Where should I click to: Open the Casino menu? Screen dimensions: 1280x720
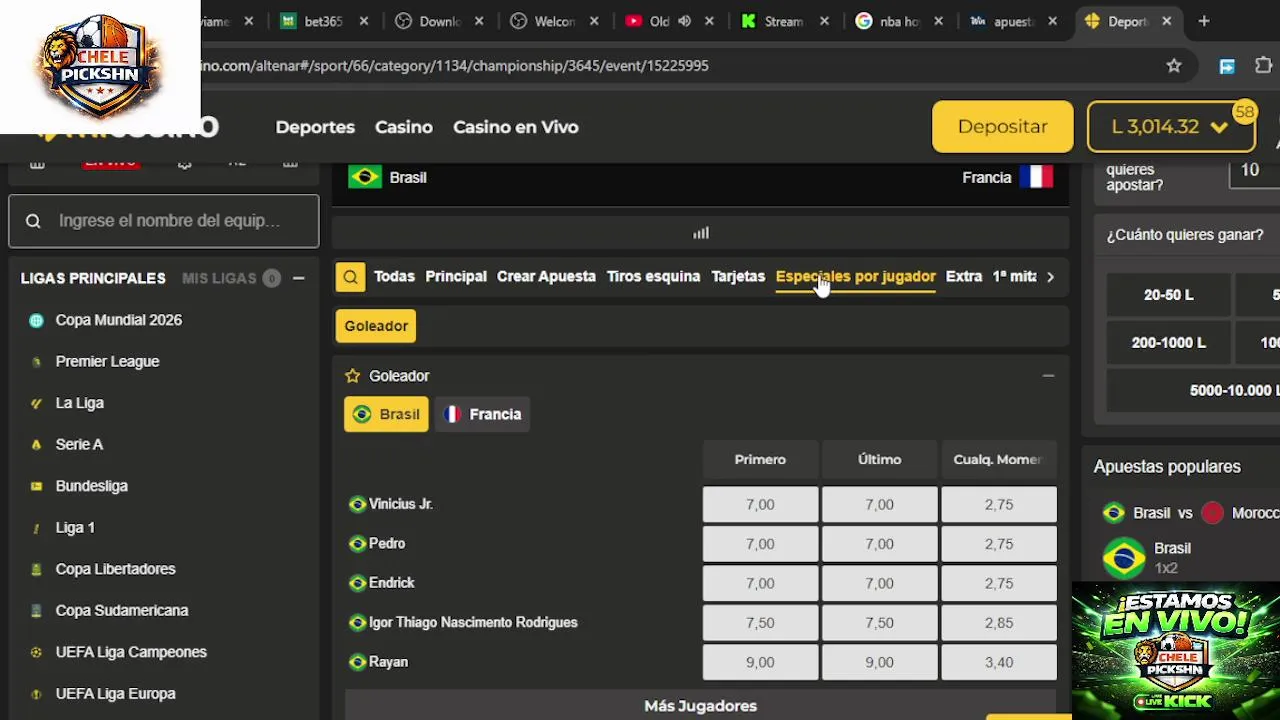(x=404, y=127)
